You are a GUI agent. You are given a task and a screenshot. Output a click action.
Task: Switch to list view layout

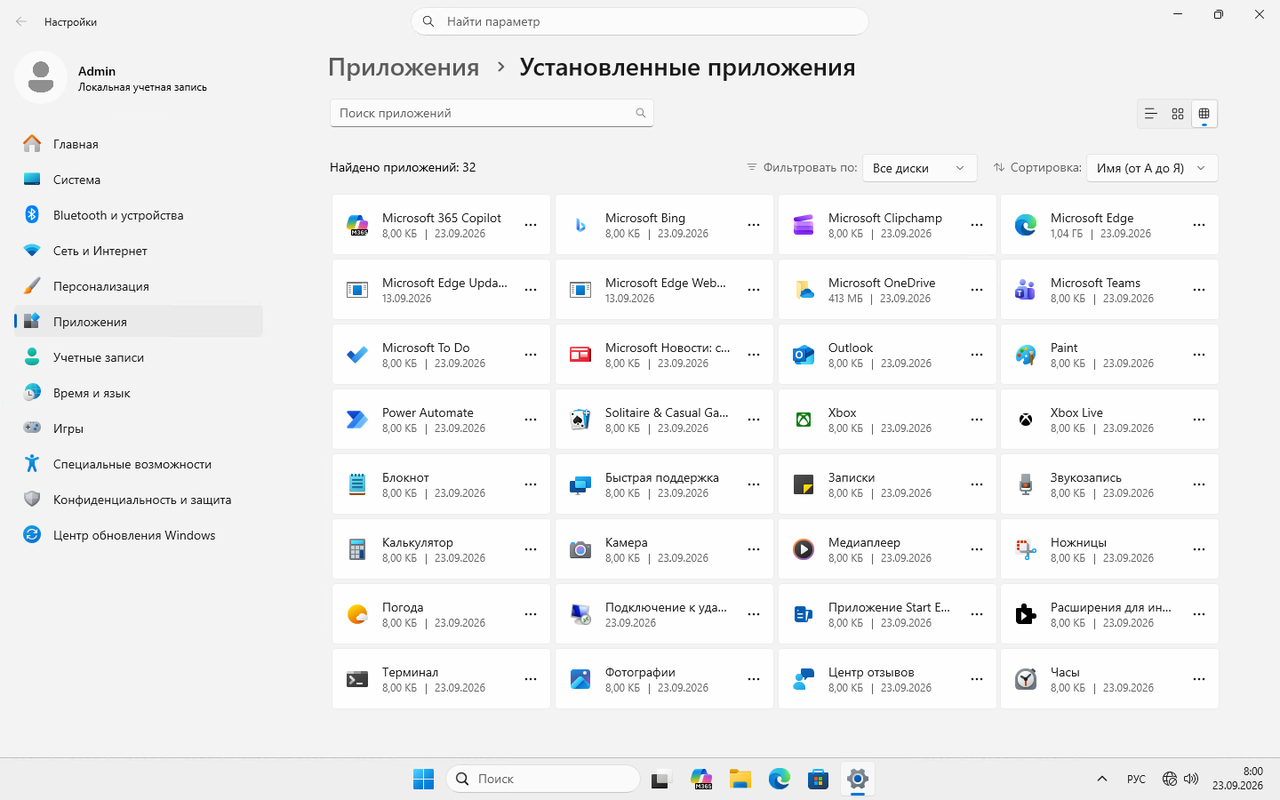1151,114
